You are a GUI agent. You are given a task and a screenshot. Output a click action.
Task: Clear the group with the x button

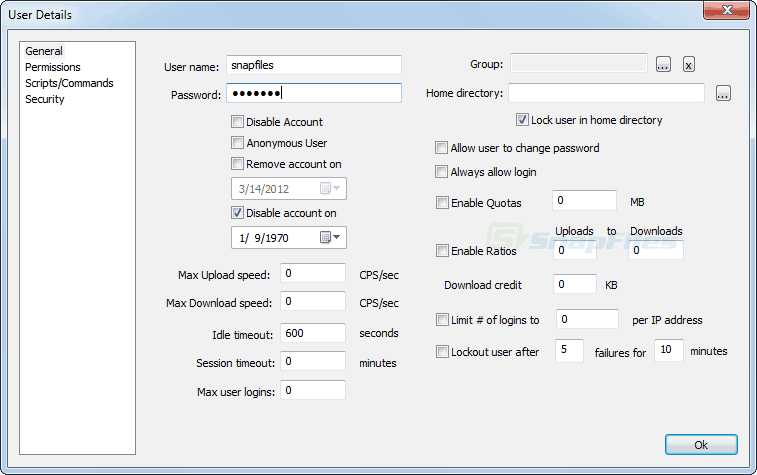(x=689, y=65)
